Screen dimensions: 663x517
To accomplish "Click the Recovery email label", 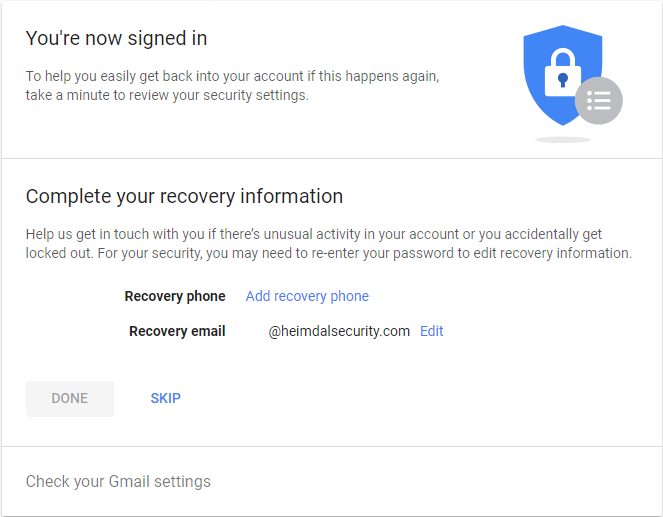I will (177, 331).
